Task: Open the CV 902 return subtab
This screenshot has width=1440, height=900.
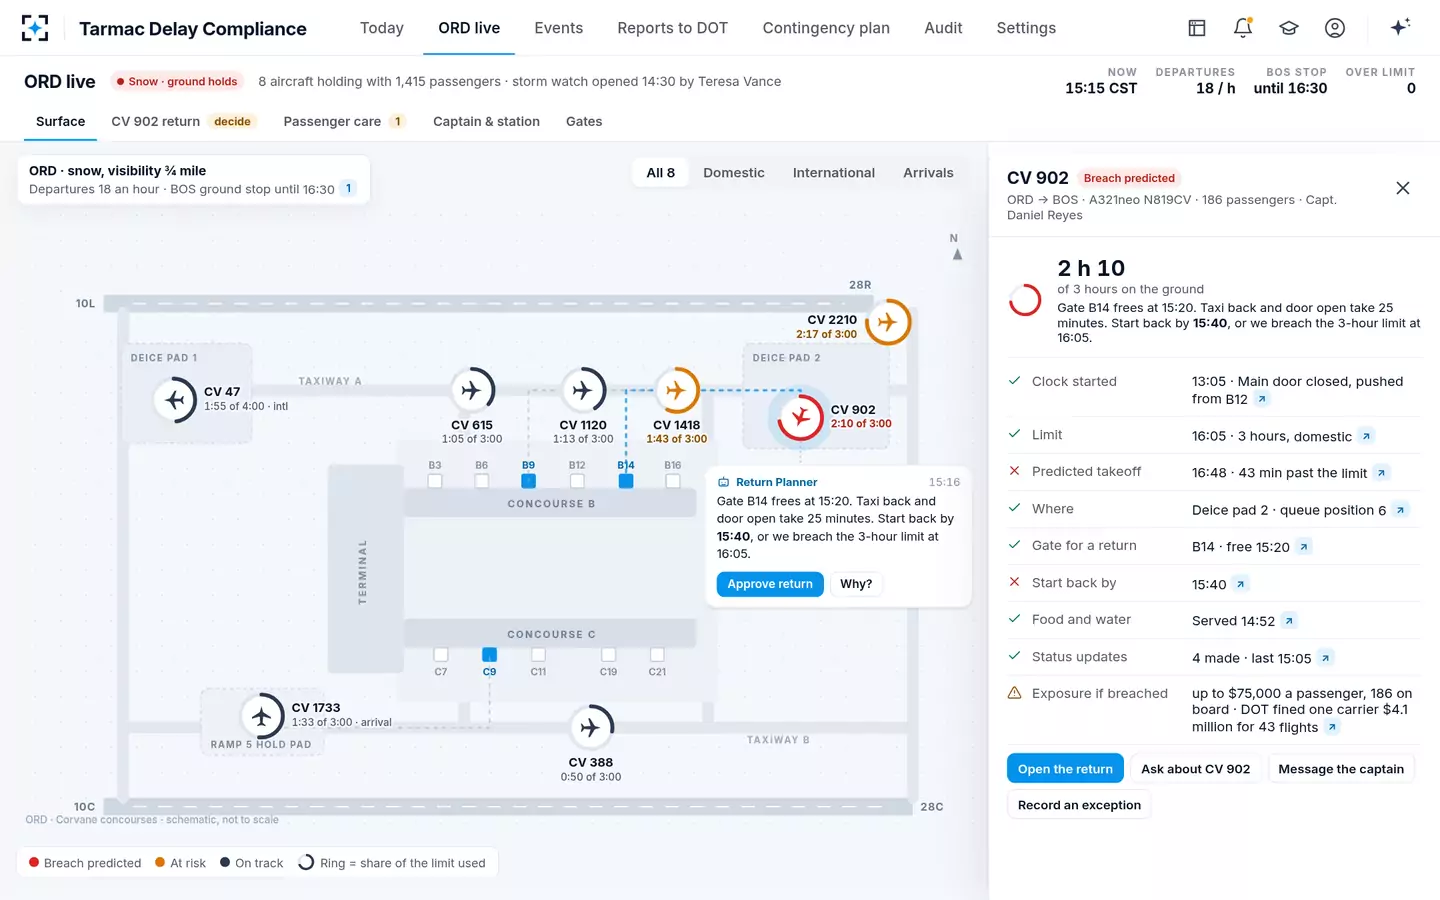Action: (x=184, y=122)
